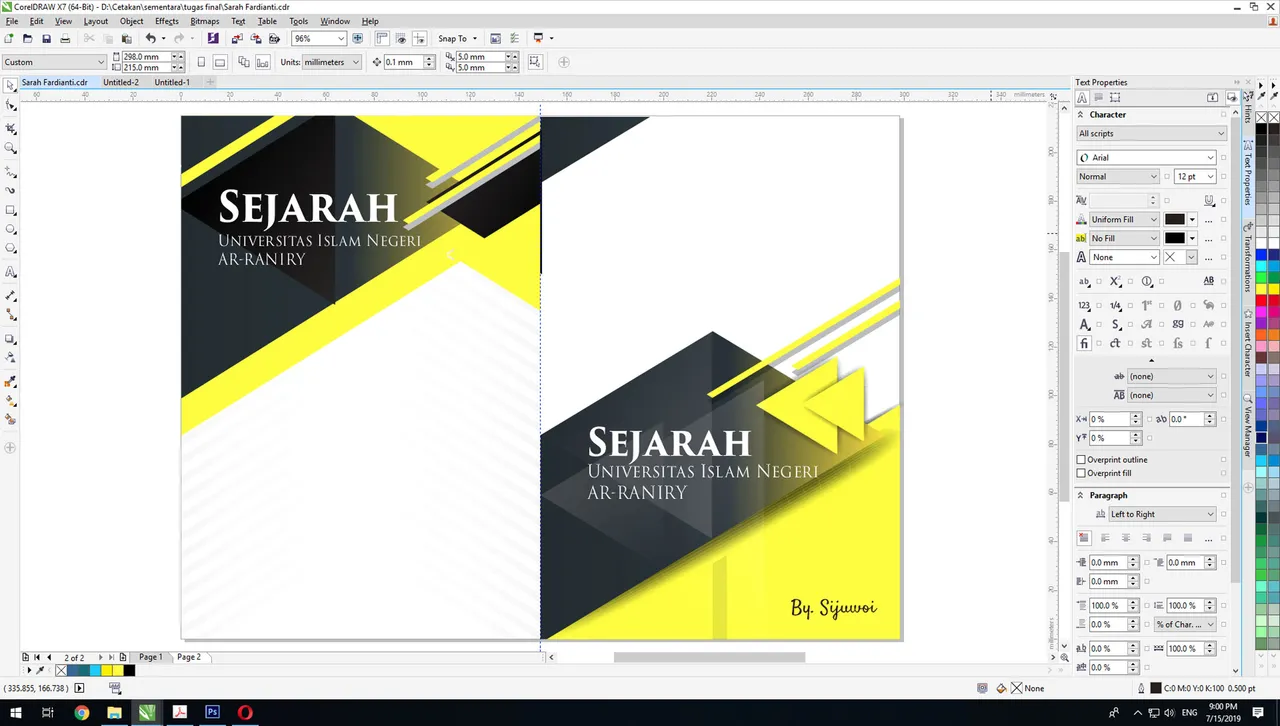The width and height of the screenshot is (1280, 726).
Task: Select the Crop tool in toolbox
Action: pyautogui.click(x=11, y=128)
